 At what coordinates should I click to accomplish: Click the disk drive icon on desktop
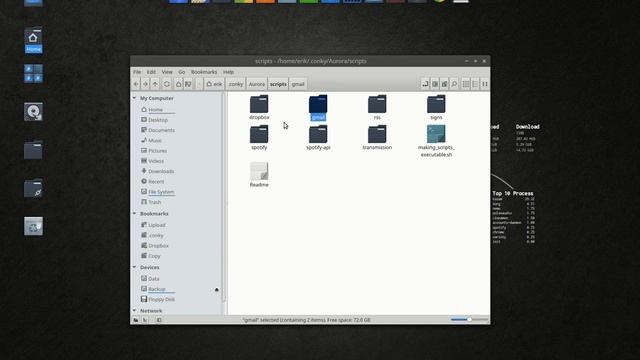click(33, 112)
